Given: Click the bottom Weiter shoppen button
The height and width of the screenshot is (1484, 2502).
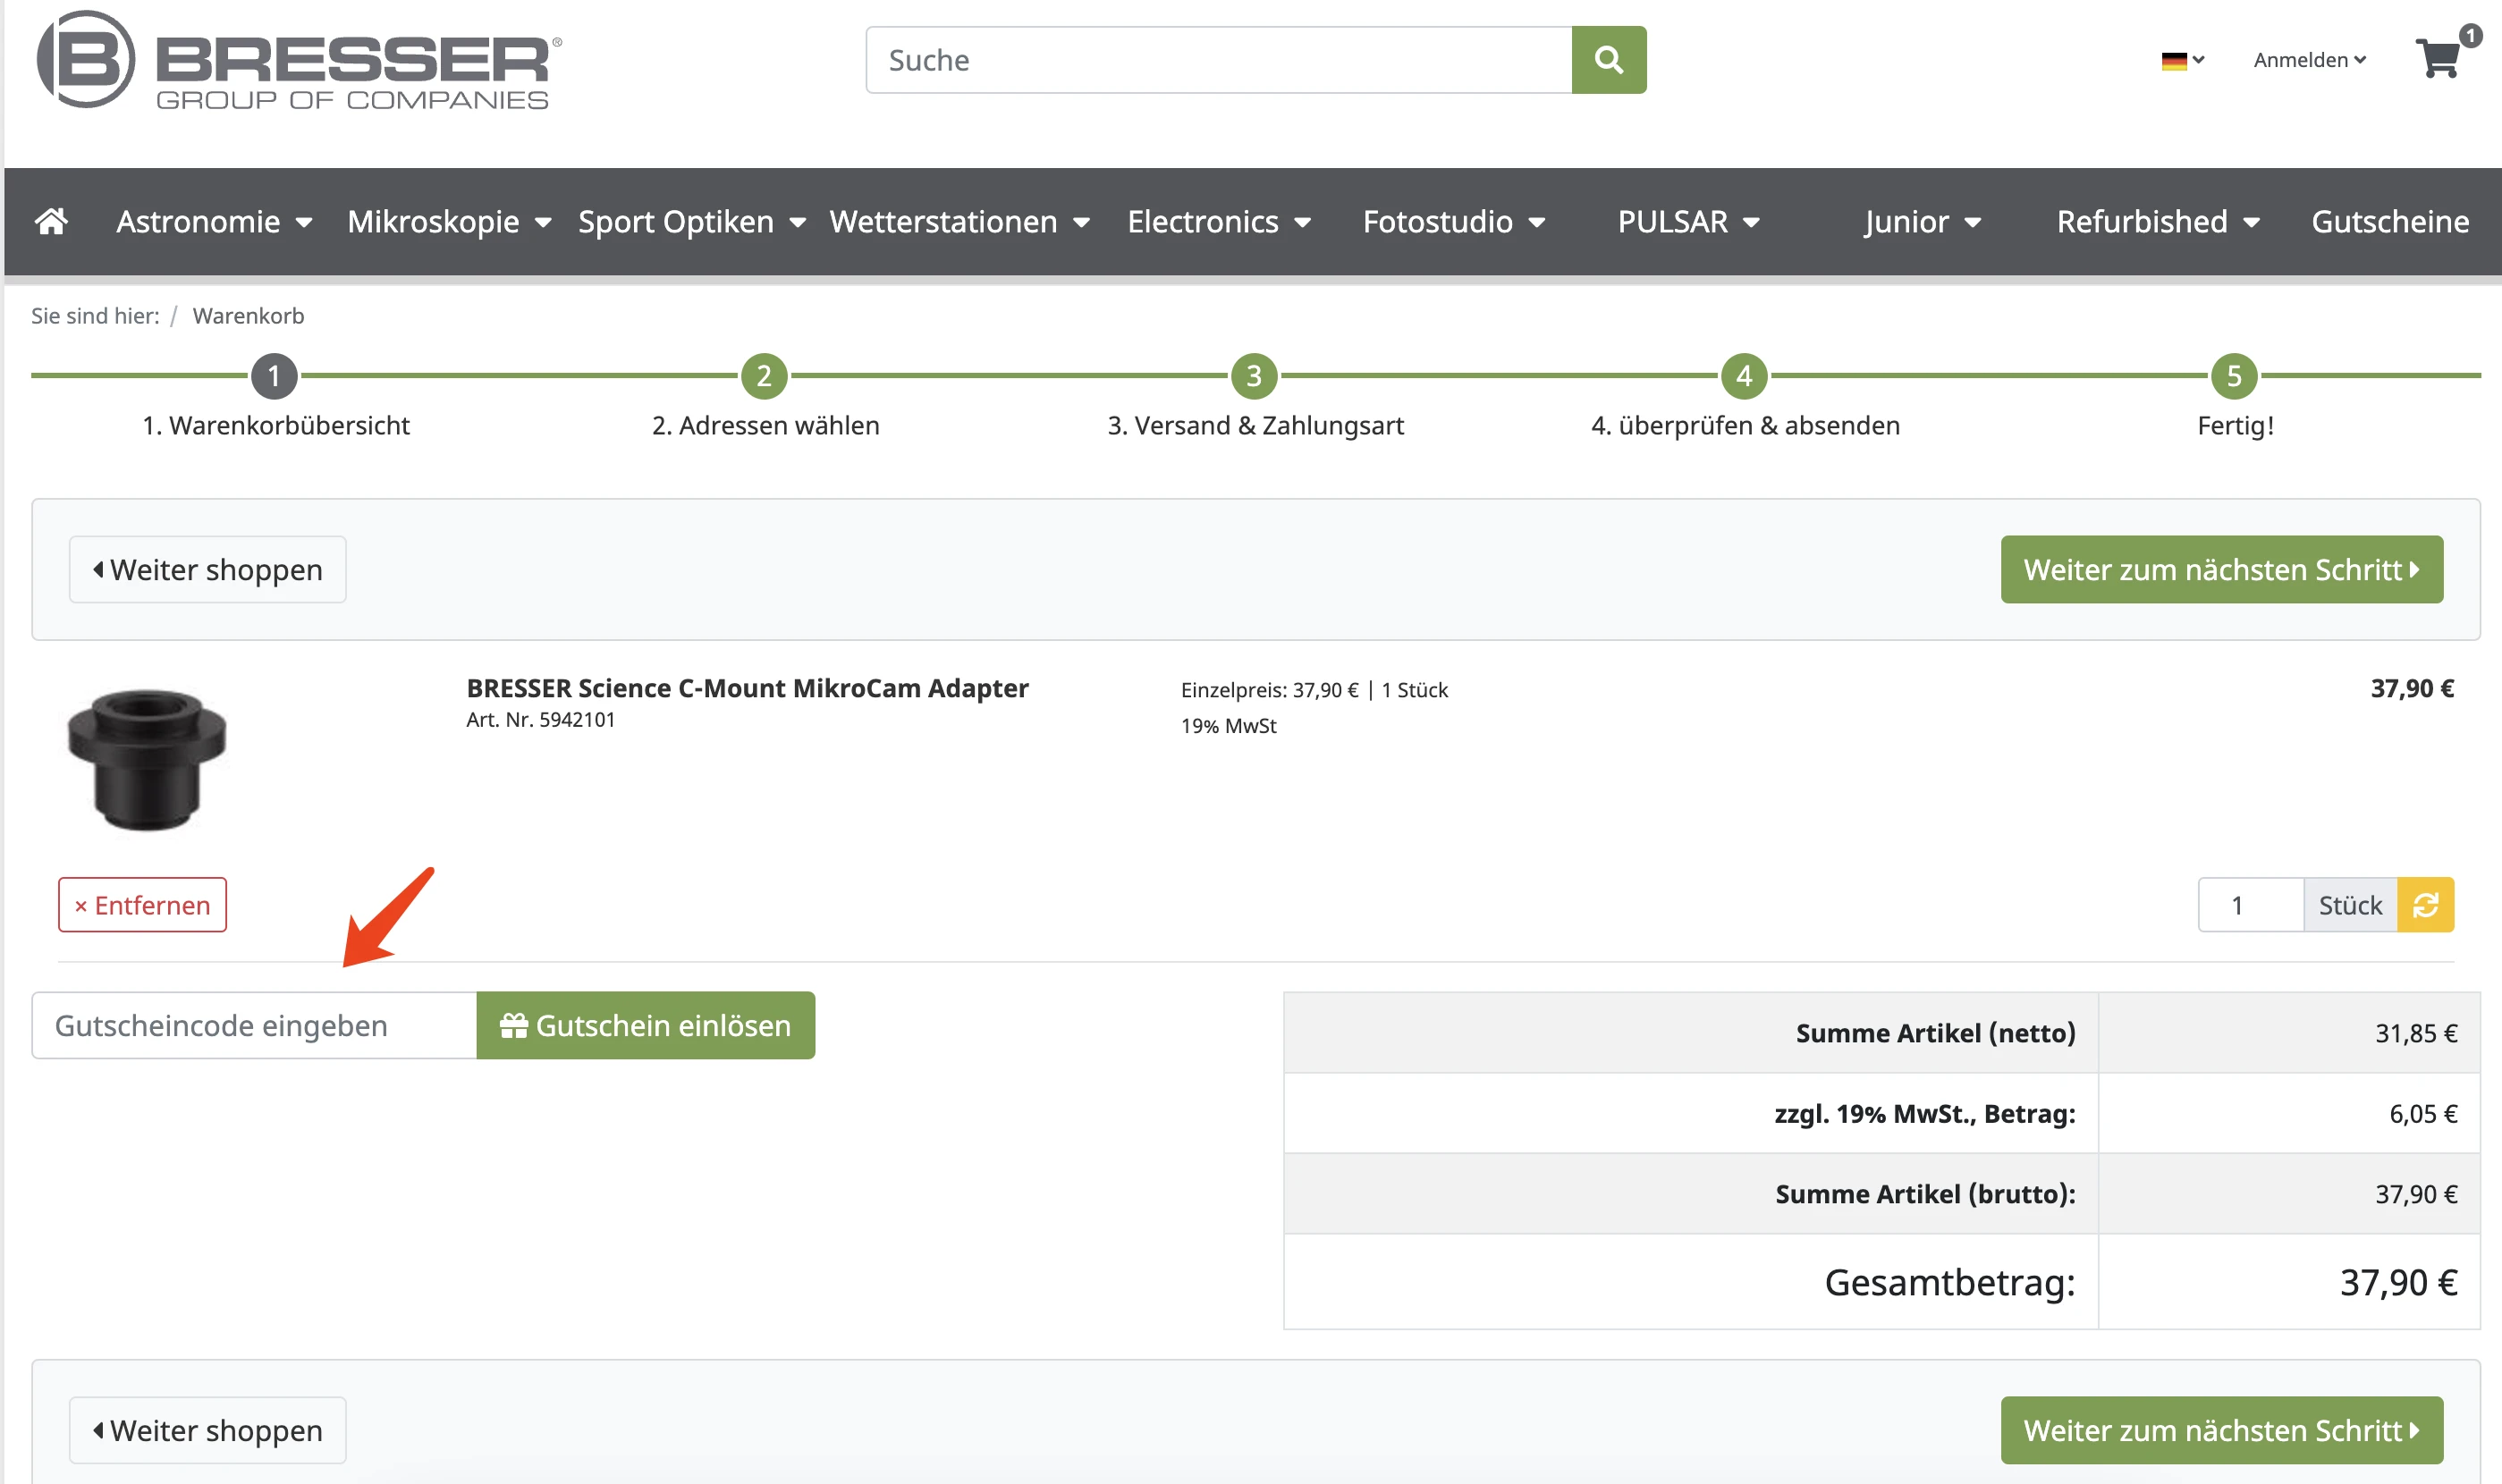Looking at the screenshot, I should click(208, 1430).
